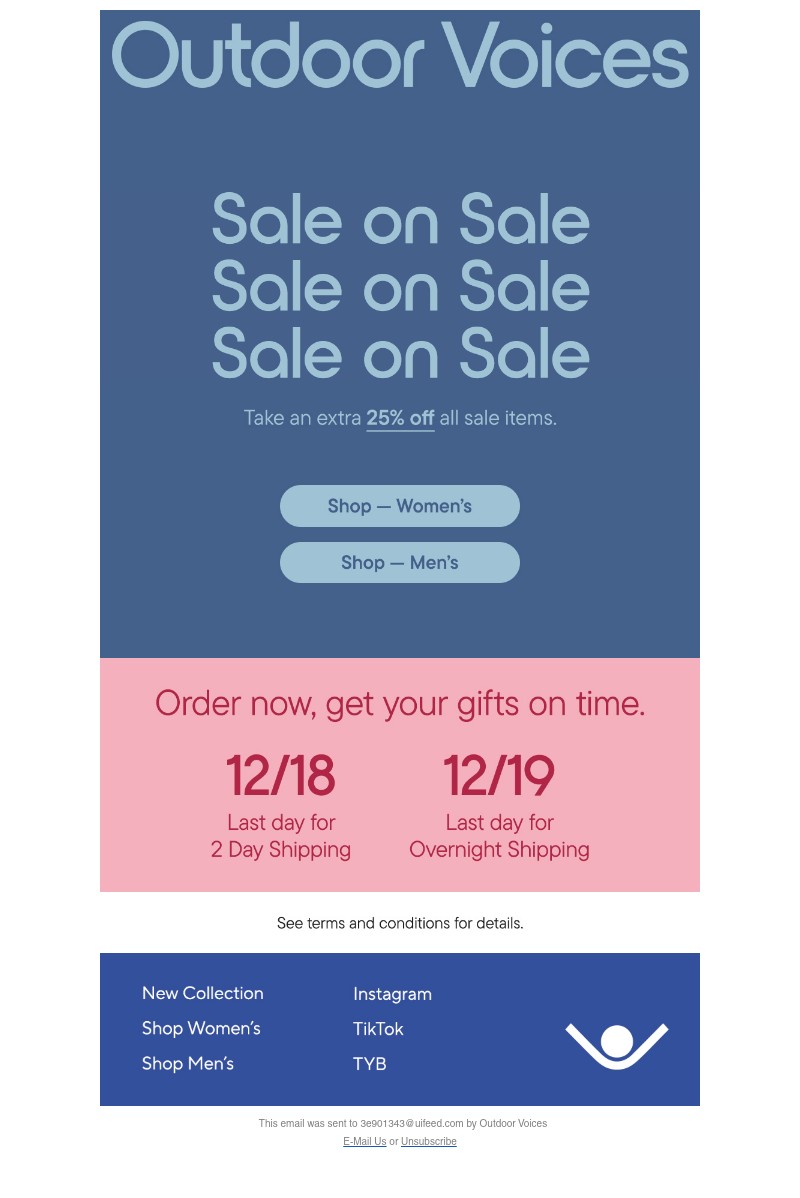Open Instagram from the footer links

point(392,994)
